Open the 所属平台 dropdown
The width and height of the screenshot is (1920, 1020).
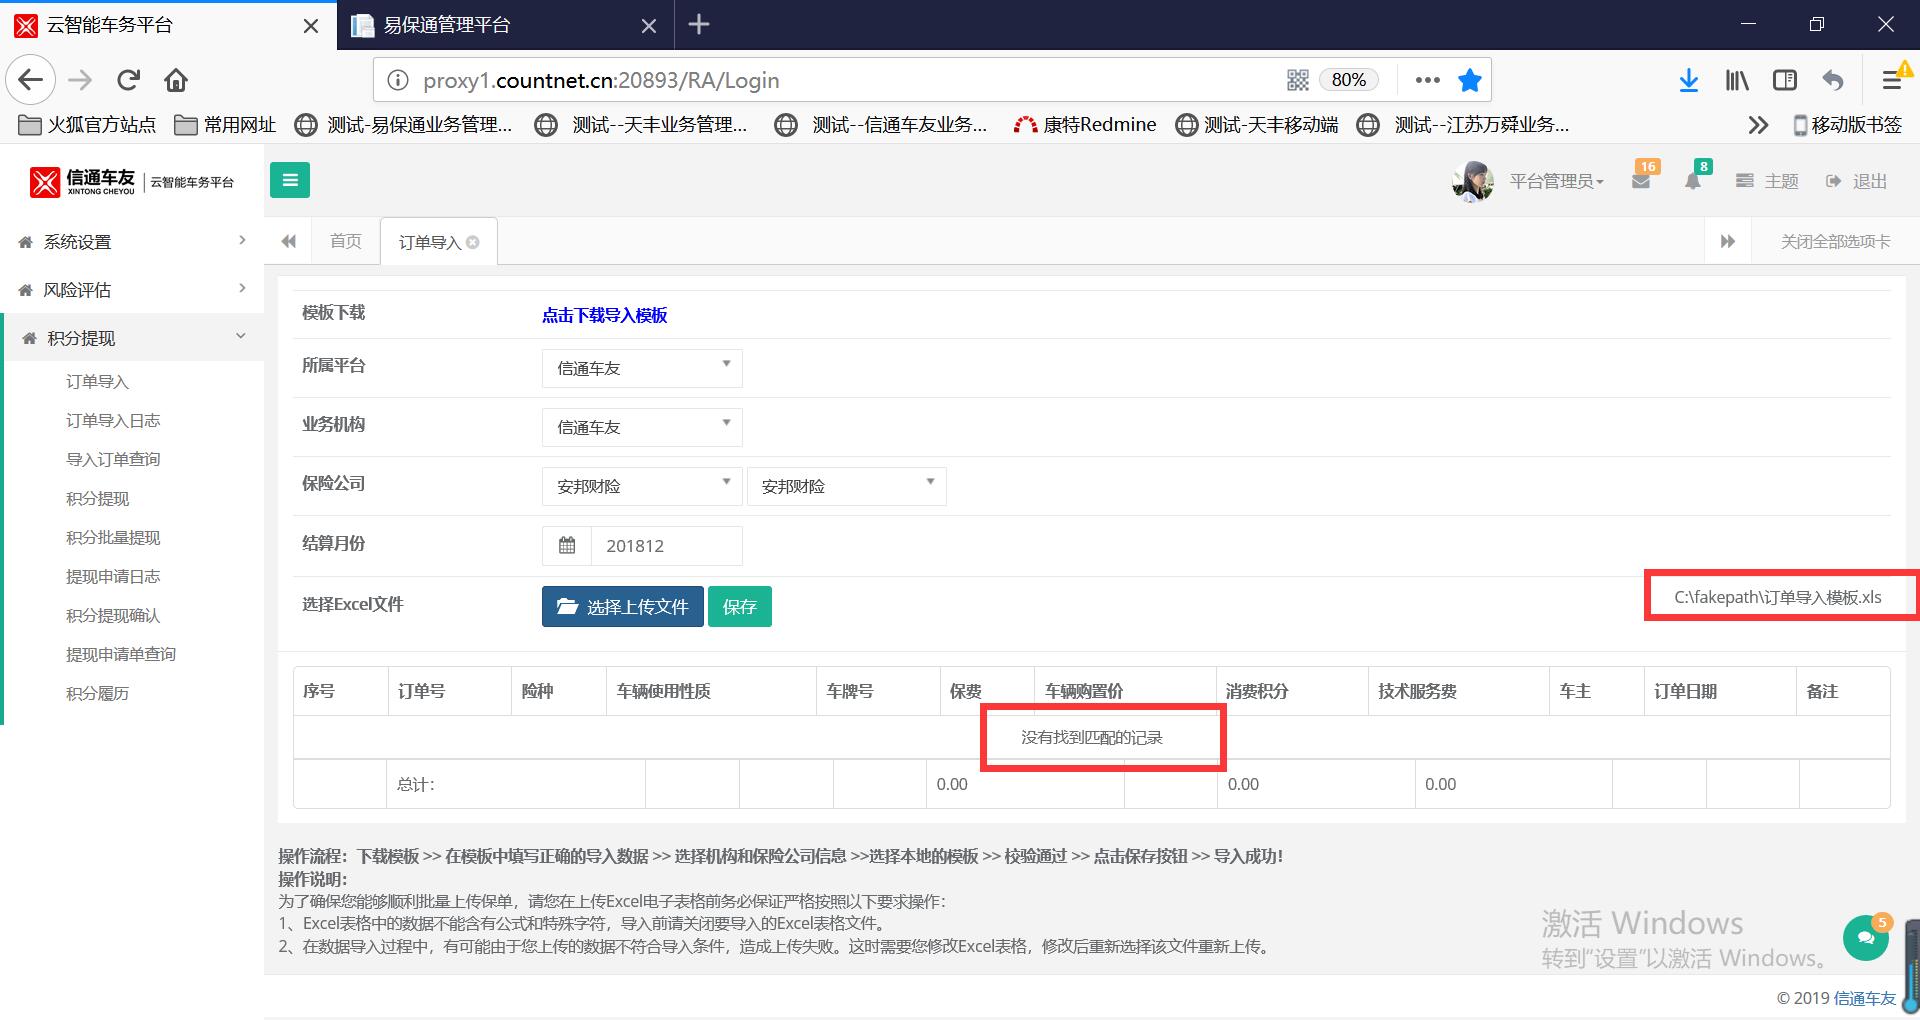click(642, 368)
